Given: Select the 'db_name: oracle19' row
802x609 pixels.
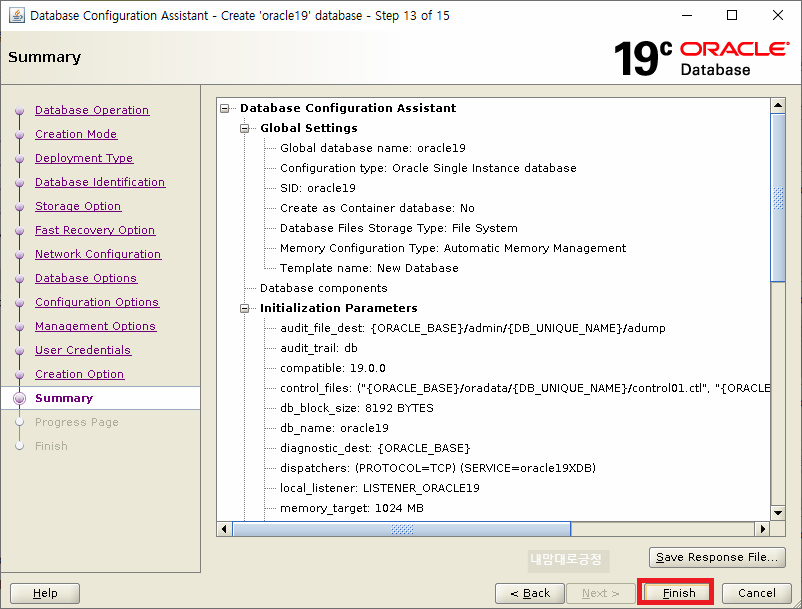Looking at the screenshot, I should (x=335, y=428).
